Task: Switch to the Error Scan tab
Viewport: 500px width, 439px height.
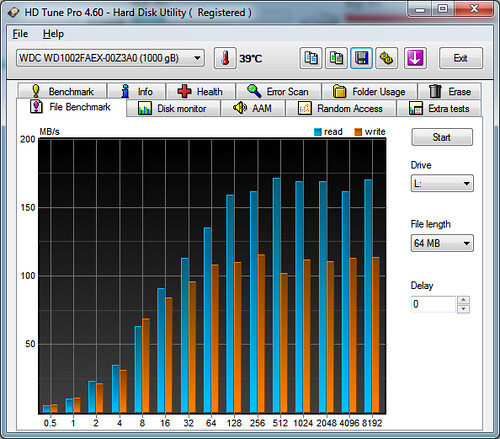Action: (279, 91)
